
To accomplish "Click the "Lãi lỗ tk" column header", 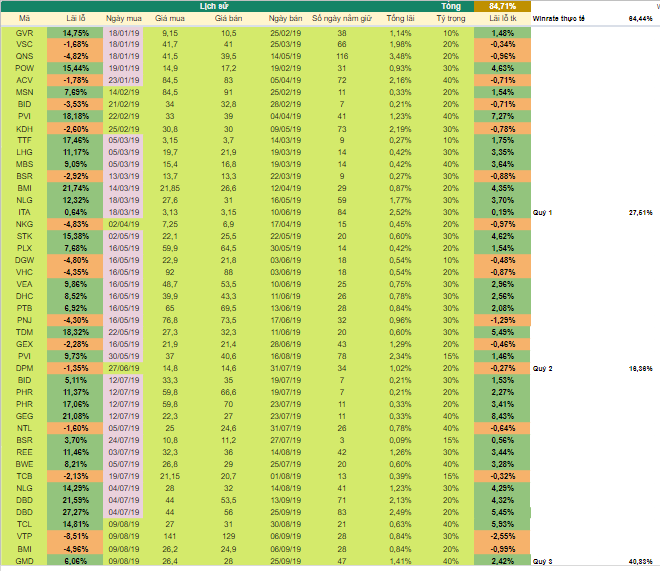I will pos(503,19).
